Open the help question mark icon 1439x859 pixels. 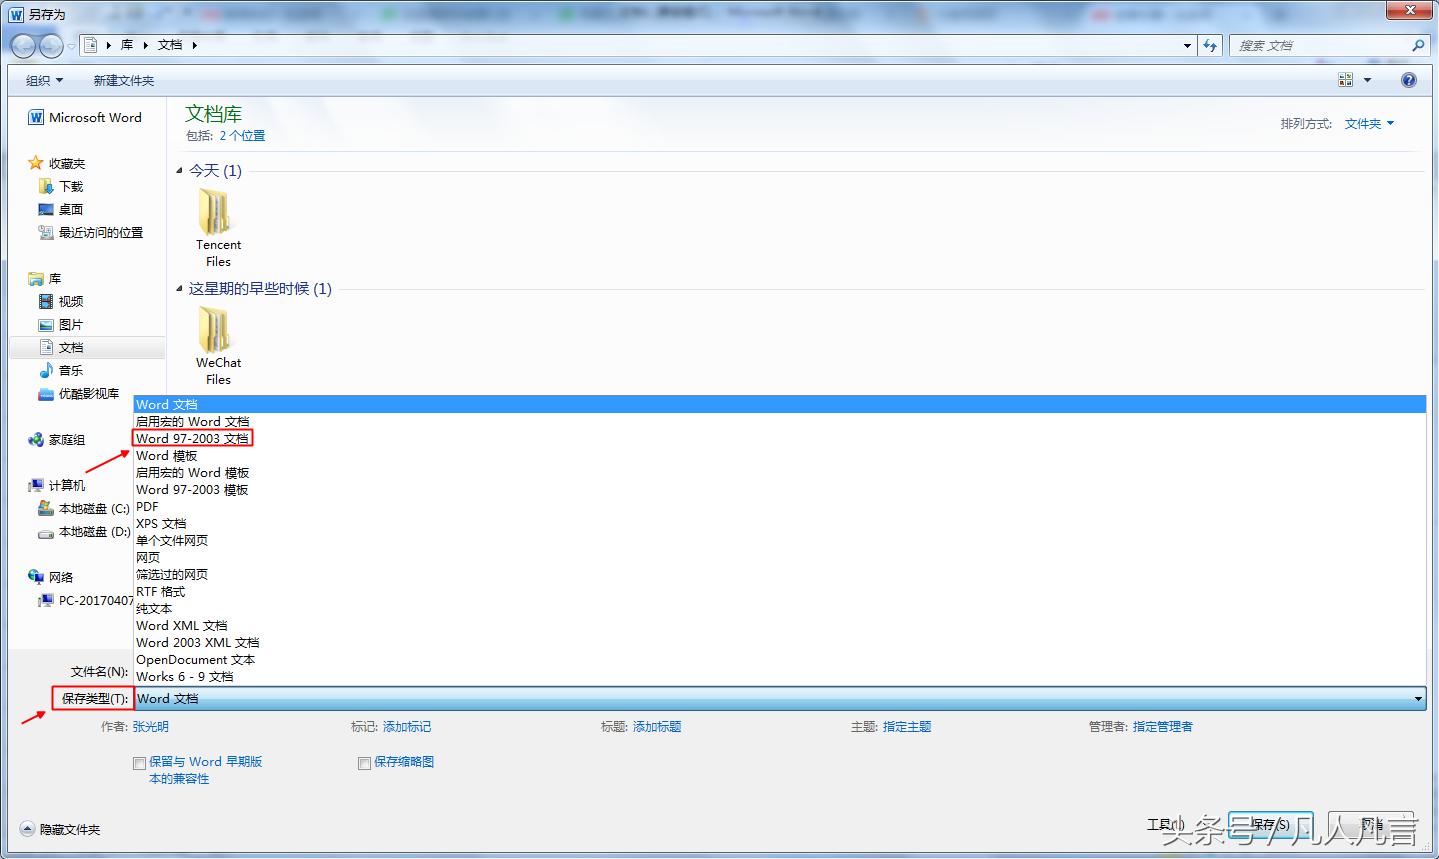(1409, 80)
